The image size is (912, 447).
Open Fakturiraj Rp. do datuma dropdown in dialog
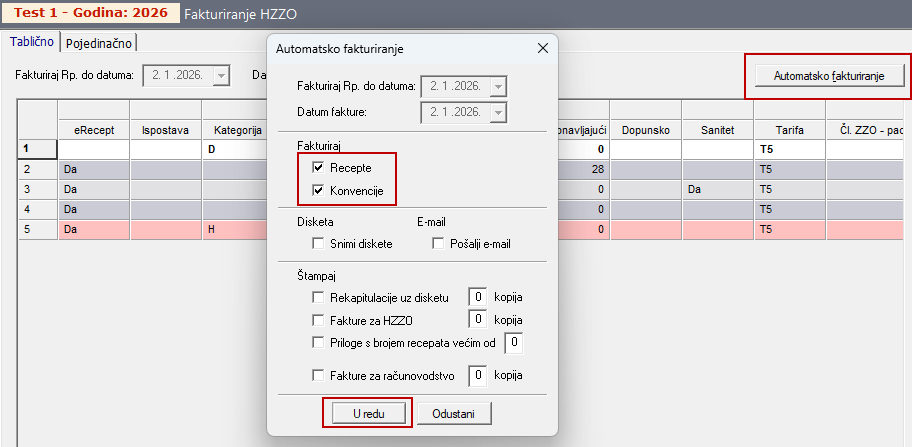tap(499, 86)
